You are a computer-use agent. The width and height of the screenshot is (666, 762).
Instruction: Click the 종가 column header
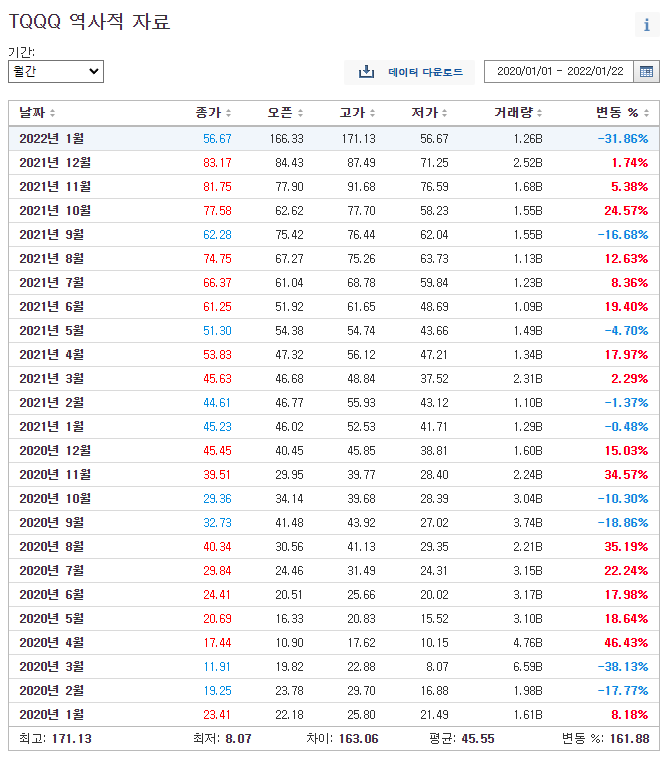coord(209,113)
